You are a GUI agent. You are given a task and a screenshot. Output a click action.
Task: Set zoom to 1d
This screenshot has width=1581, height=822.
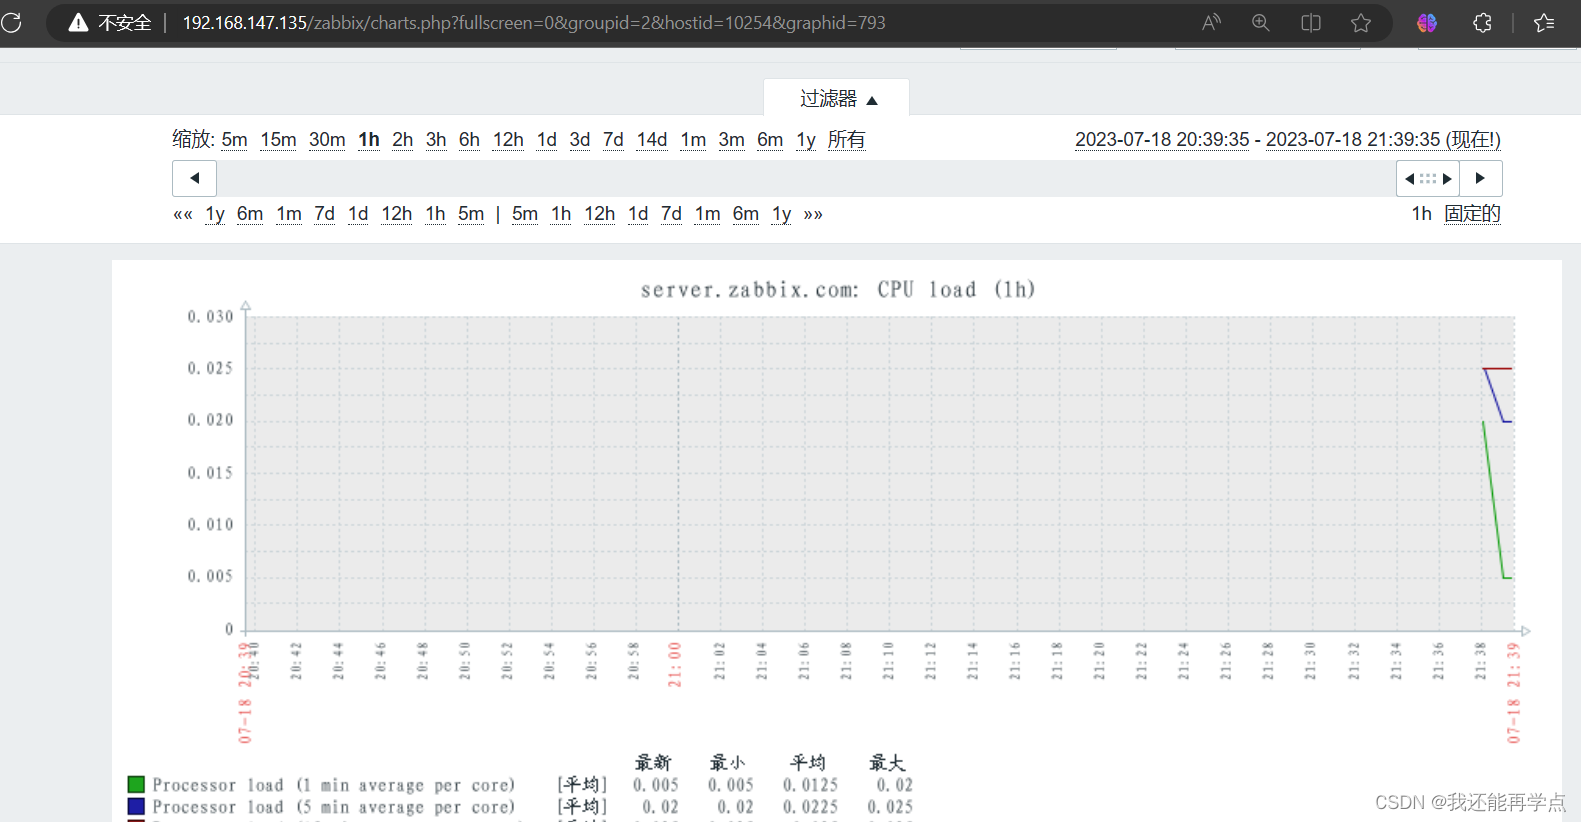click(x=546, y=139)
